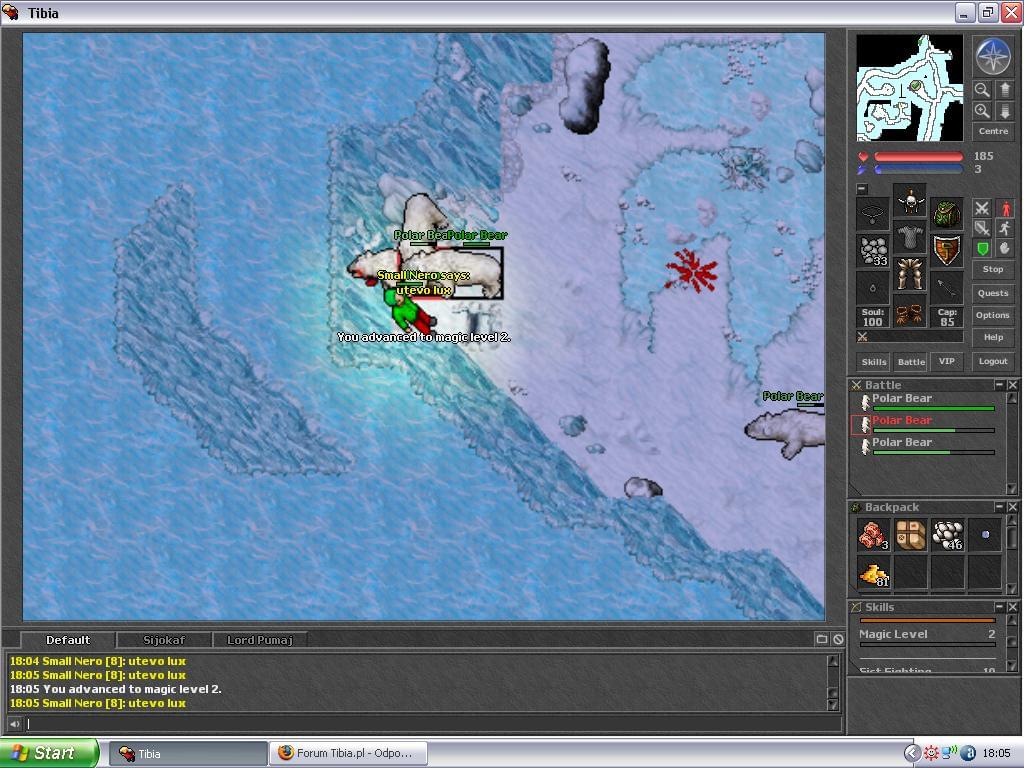
Task: Select the gold coins stack of 81
Action: click(x=873, y=572)
